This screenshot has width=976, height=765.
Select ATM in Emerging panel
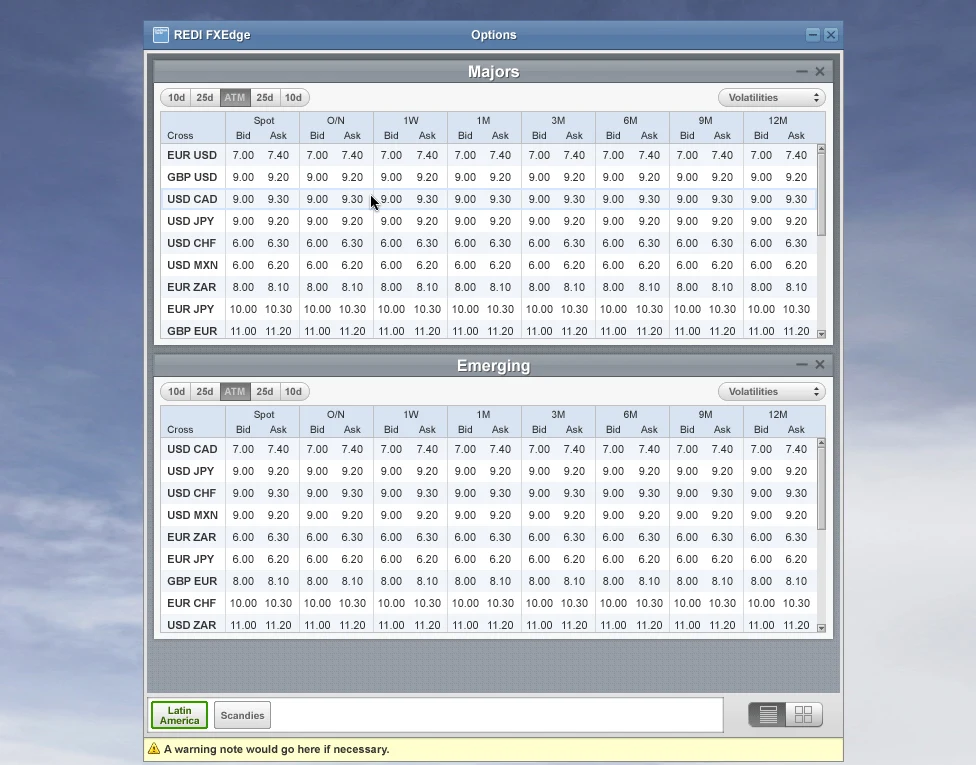click(x=235, y=392)
